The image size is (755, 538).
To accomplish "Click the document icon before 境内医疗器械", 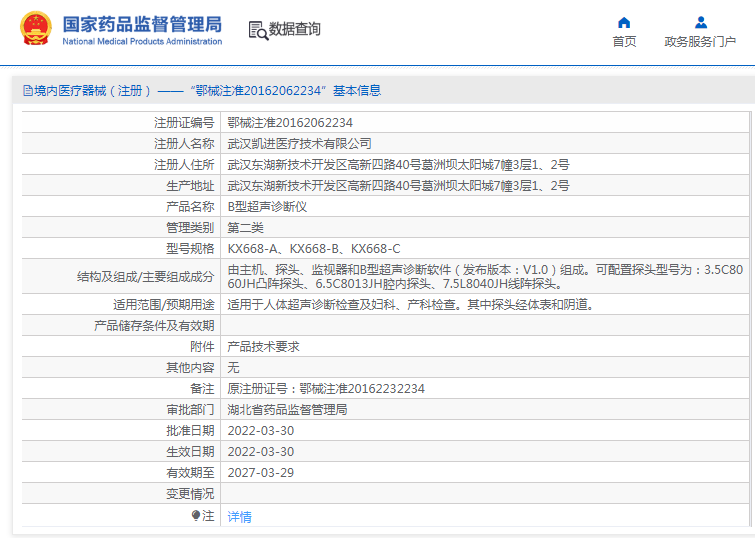I will point(27,90).
